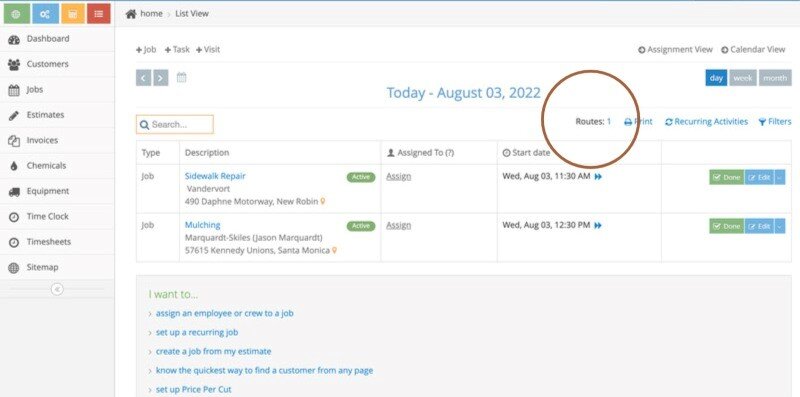Add a new Job

146,49
